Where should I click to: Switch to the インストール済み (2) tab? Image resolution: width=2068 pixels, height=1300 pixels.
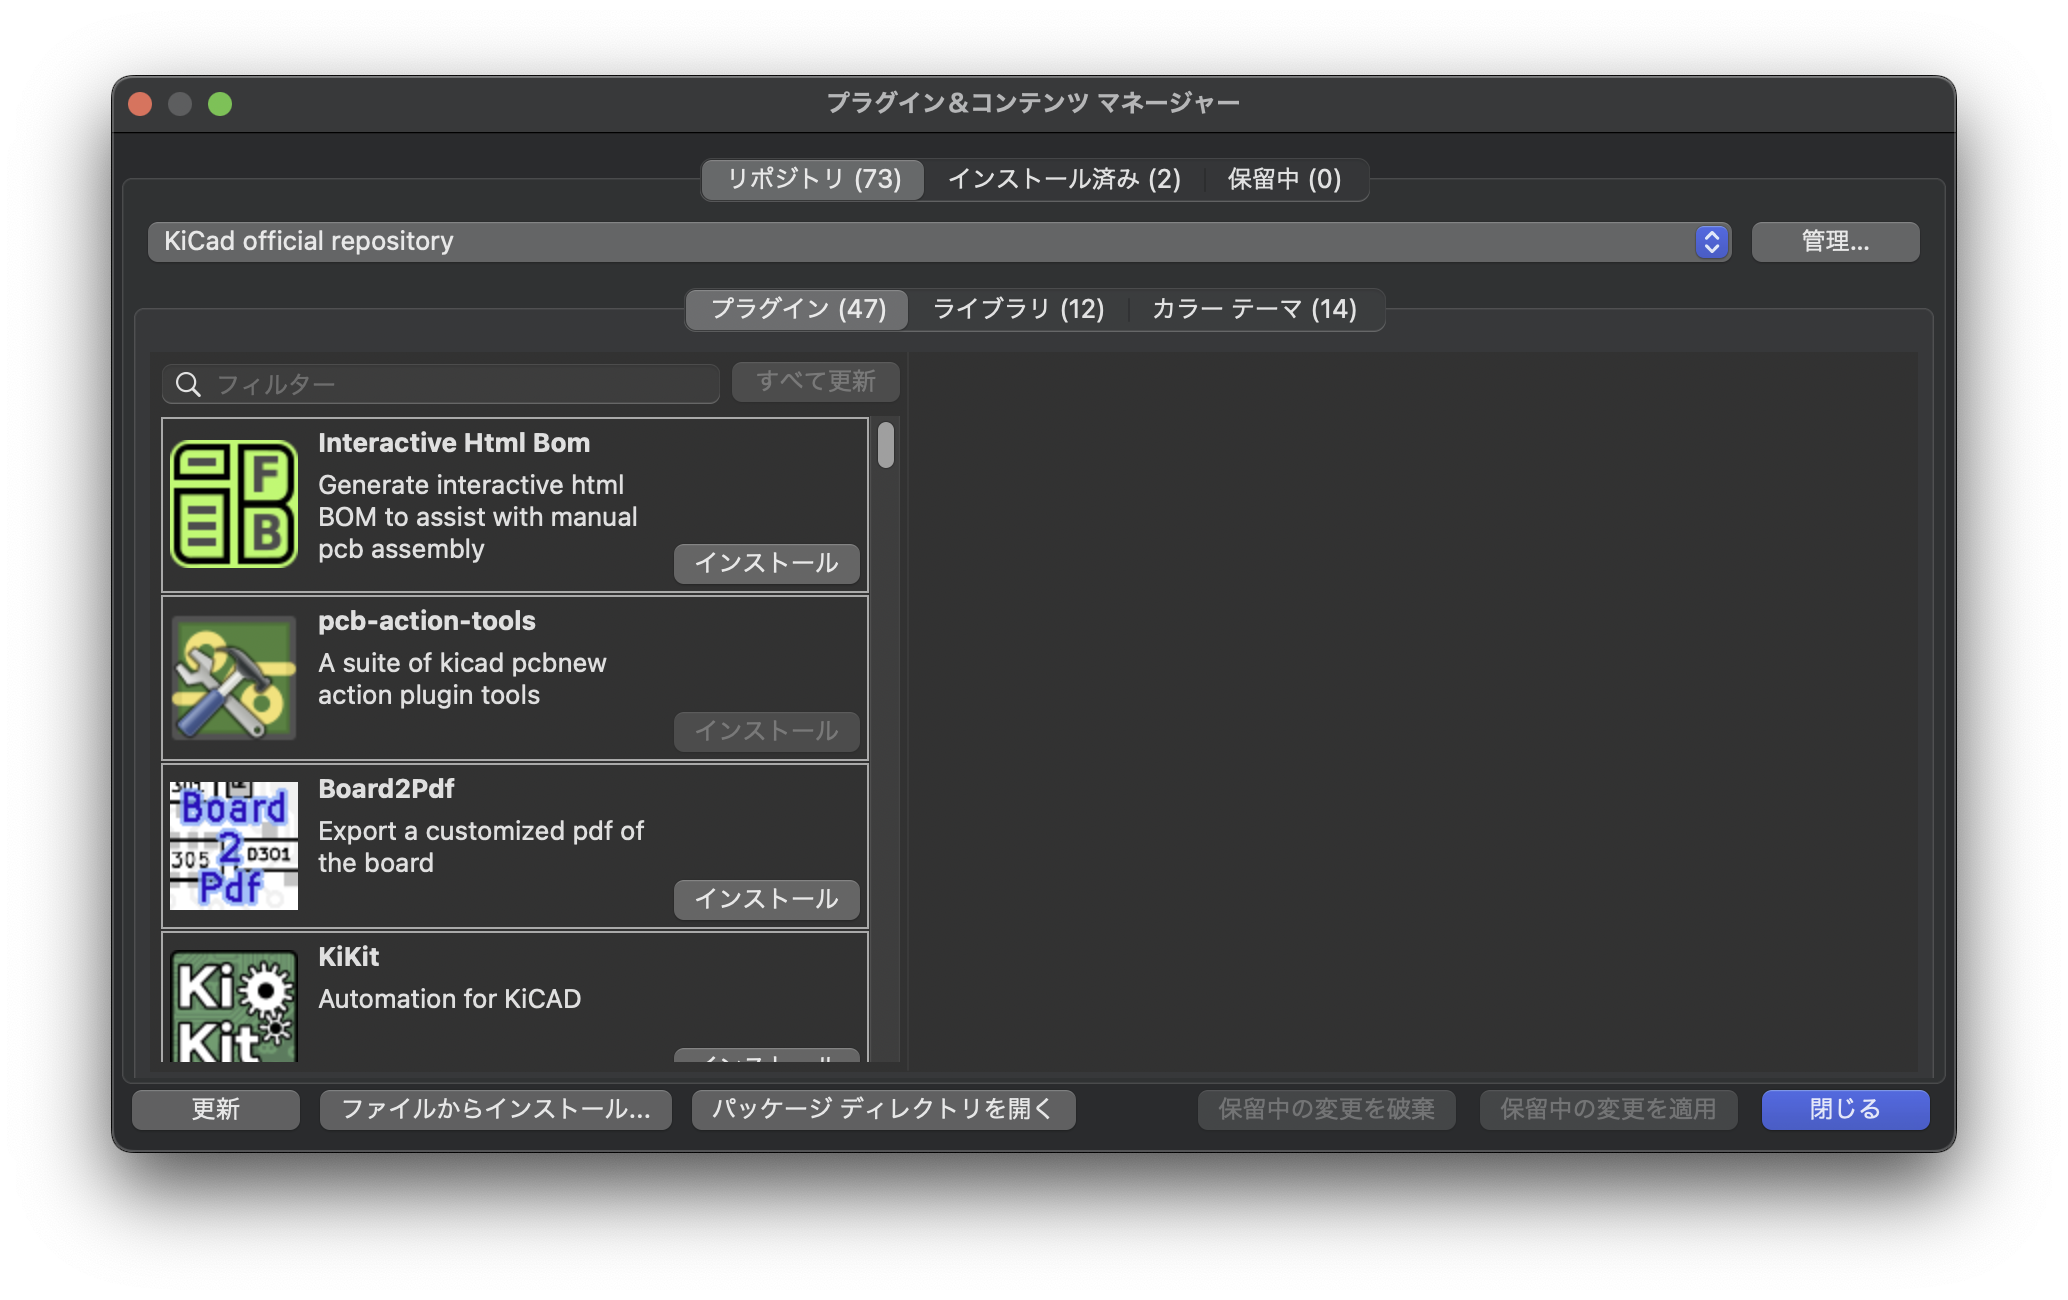(x=1064, y=179)
